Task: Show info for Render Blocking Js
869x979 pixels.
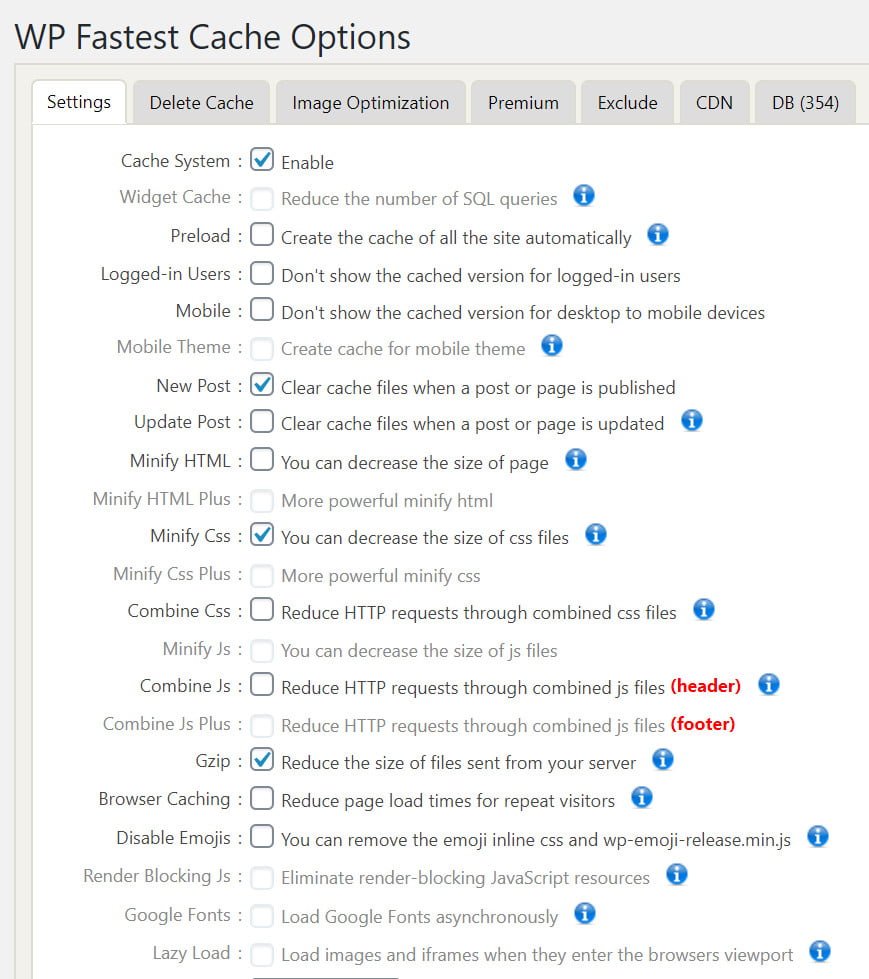Action: 677,875
